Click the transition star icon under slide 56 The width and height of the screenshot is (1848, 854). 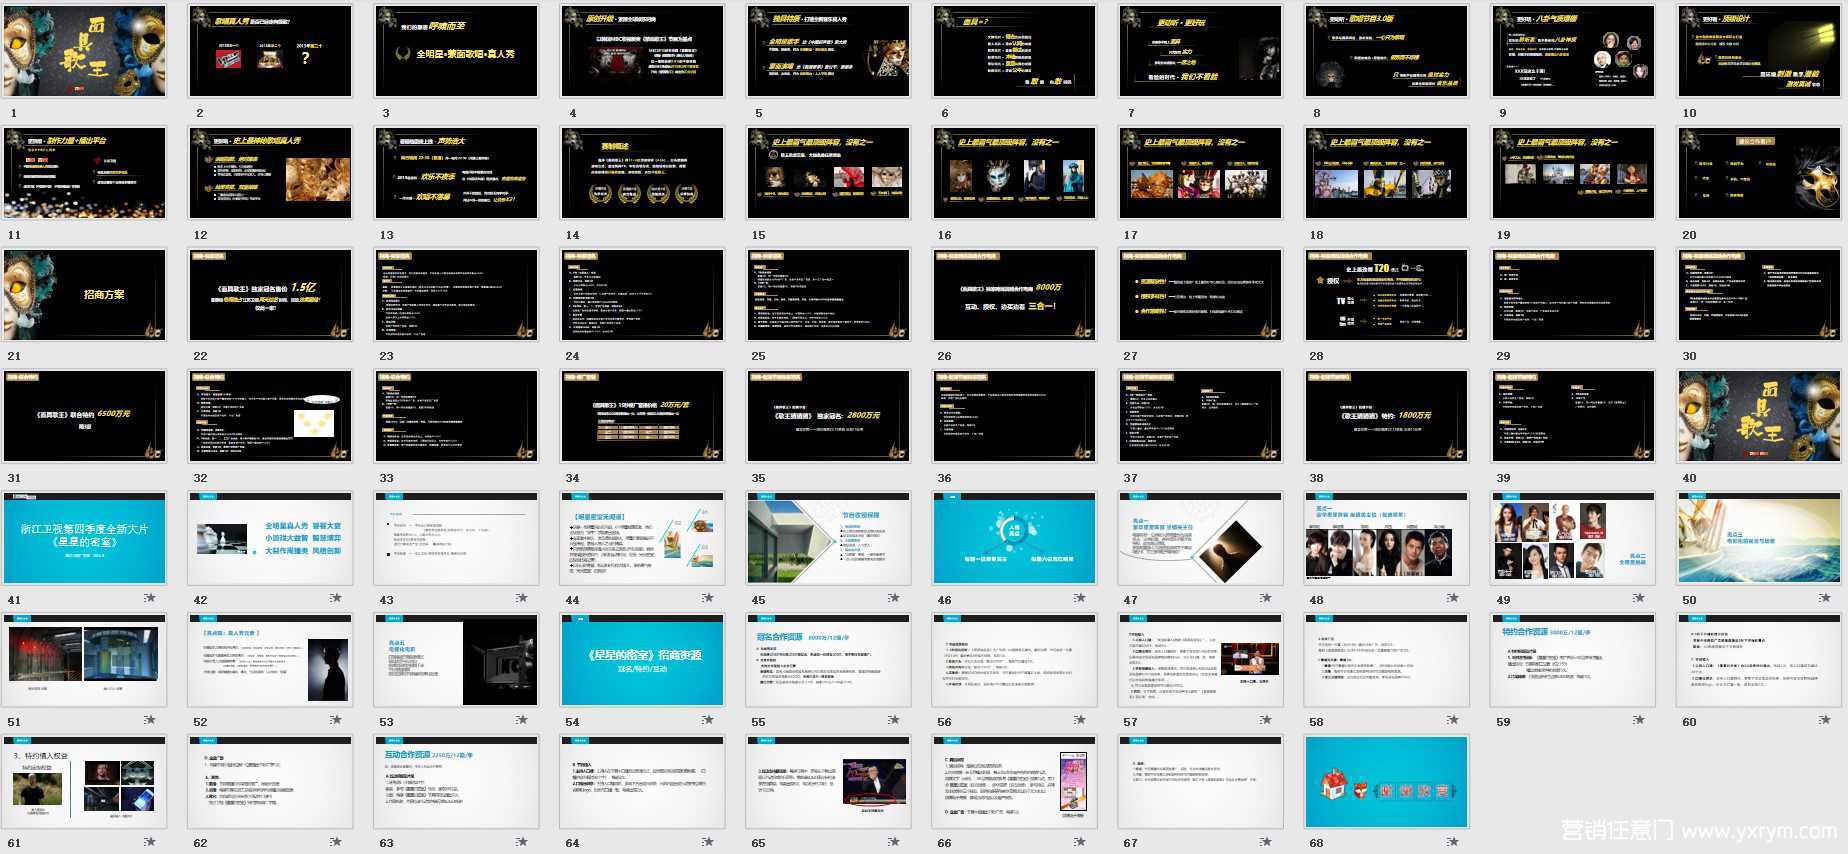[x=1080, y=719]
